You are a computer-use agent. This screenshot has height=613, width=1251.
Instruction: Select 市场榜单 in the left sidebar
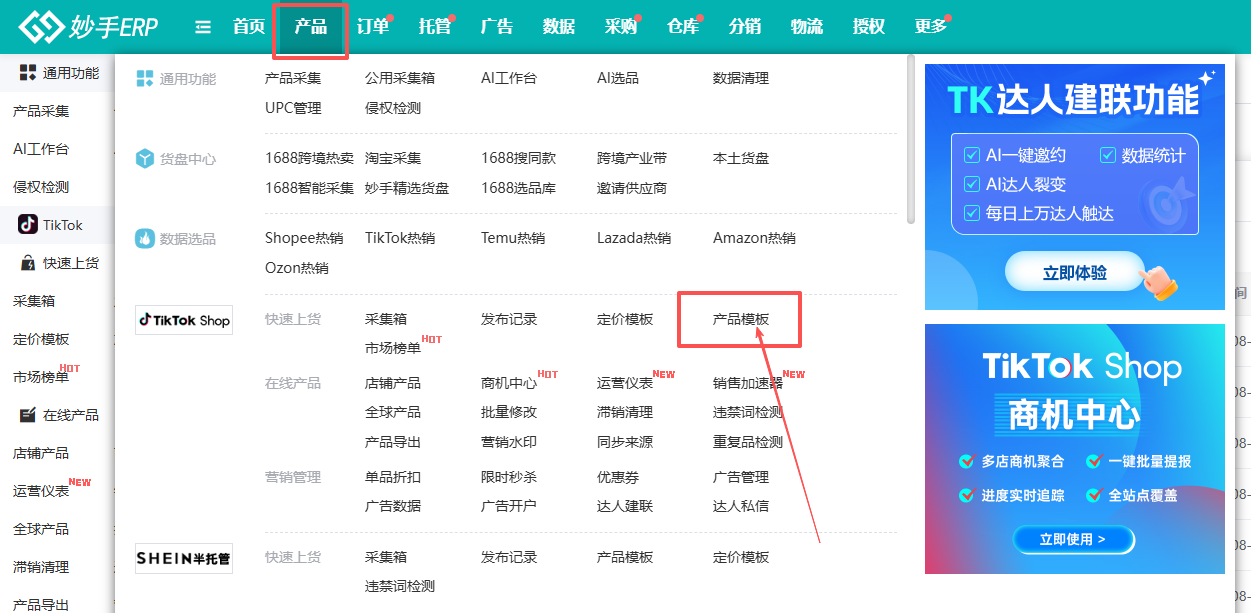pyautogui.click(x=41, y=377)
